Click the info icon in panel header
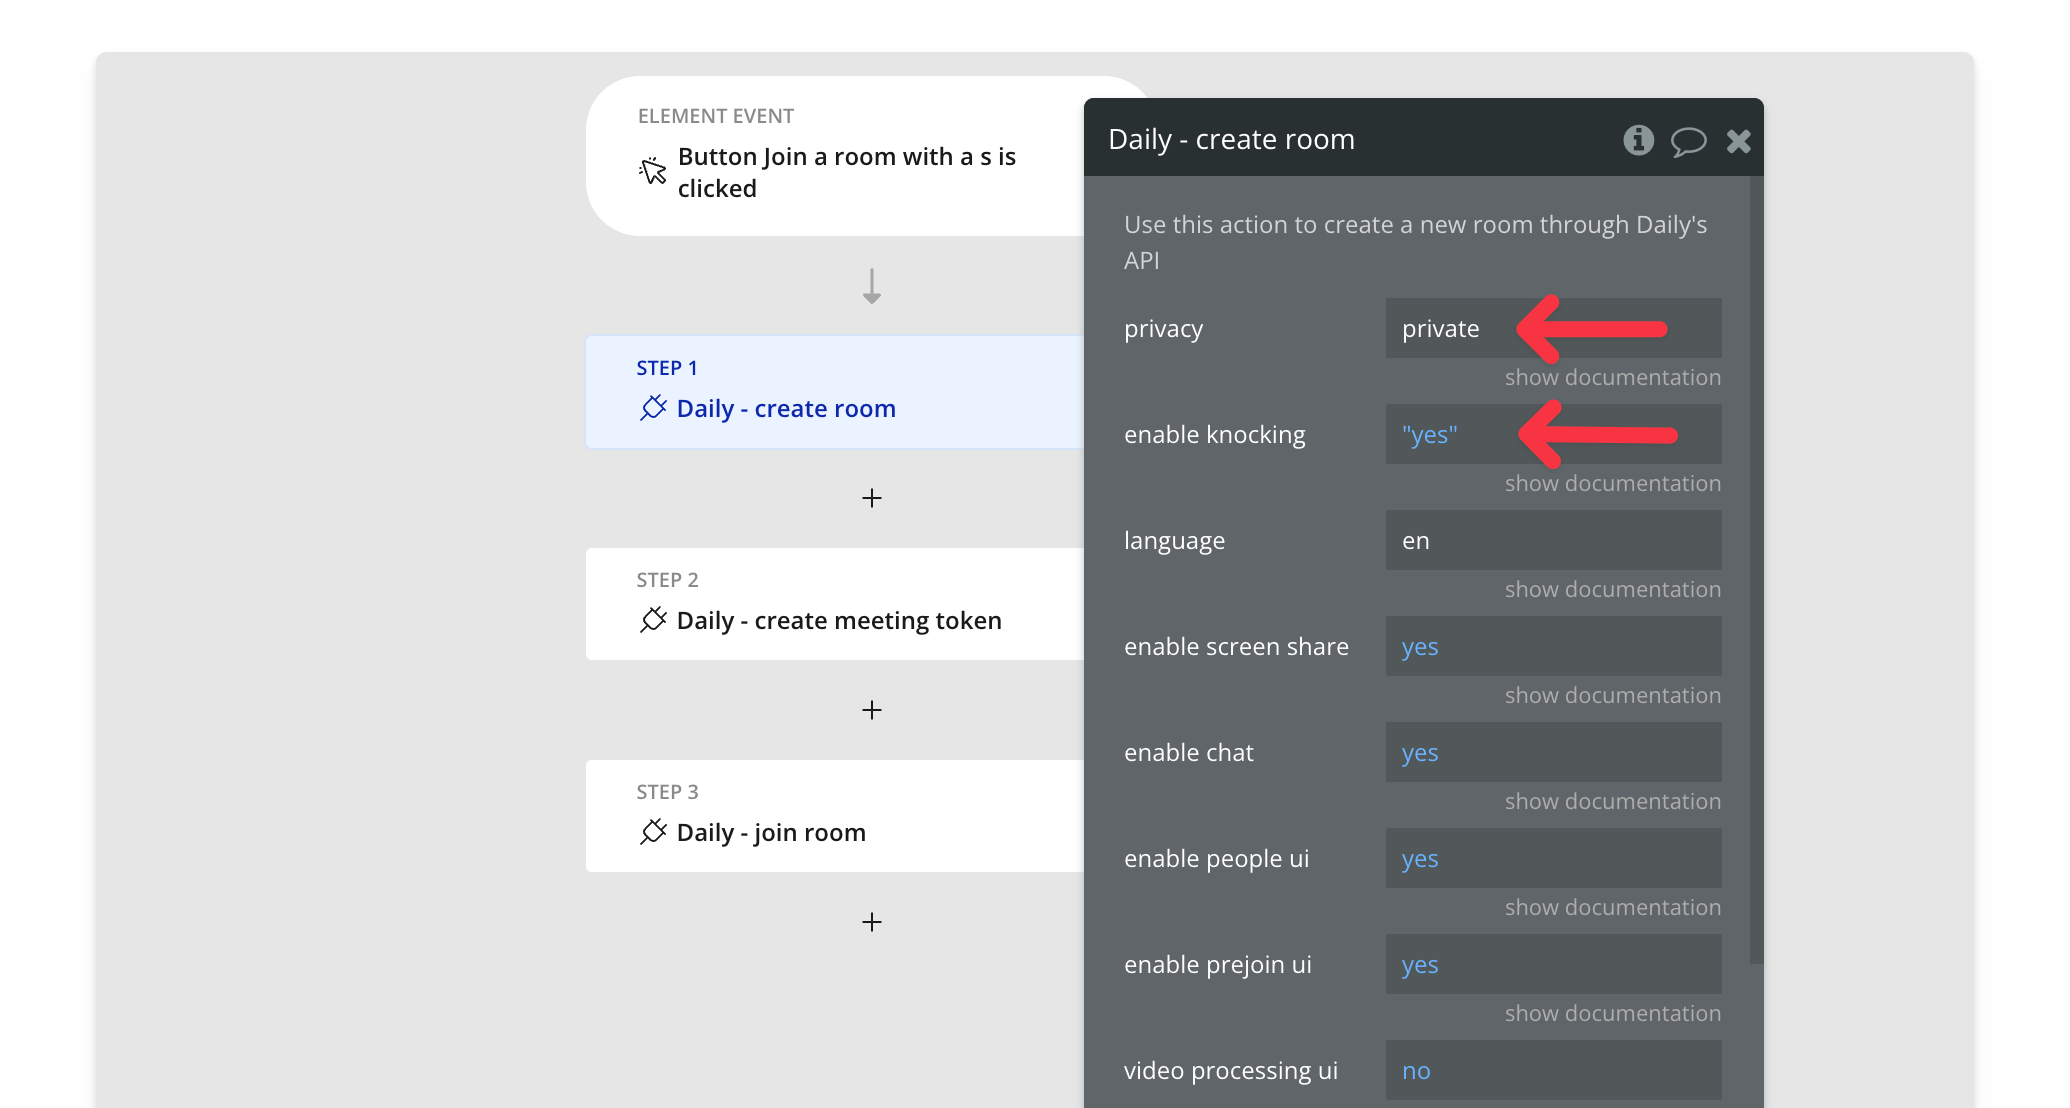The width and height of the screenshot is (2070, 1108). click(1638, 140)
